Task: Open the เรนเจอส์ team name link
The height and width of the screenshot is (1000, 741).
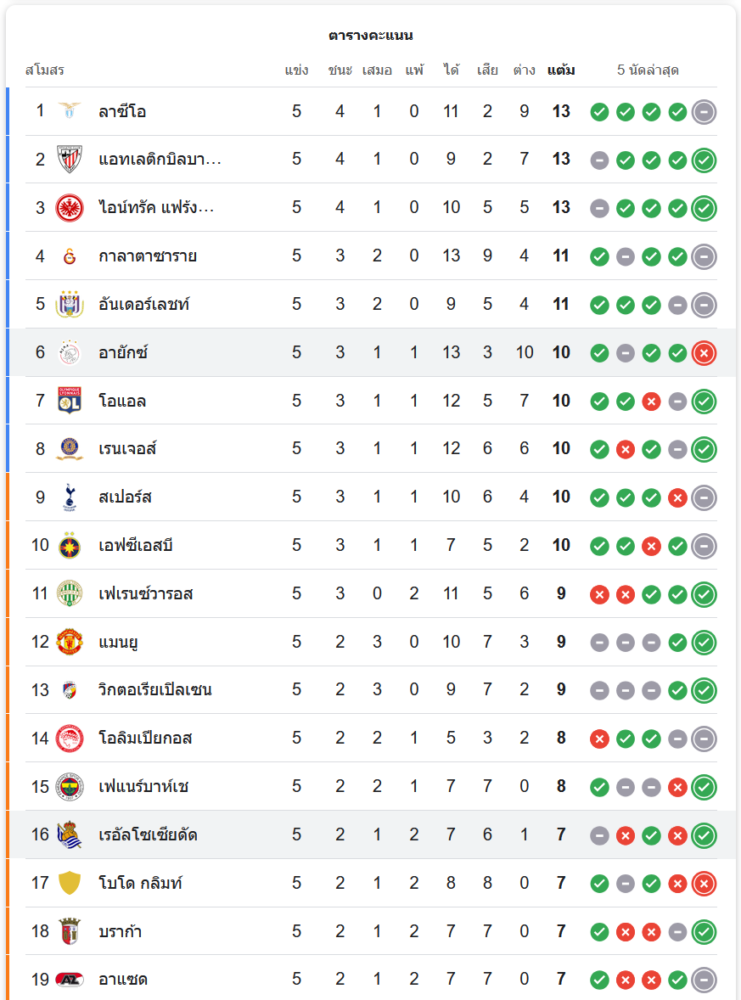Action: [x=127, y=449]
